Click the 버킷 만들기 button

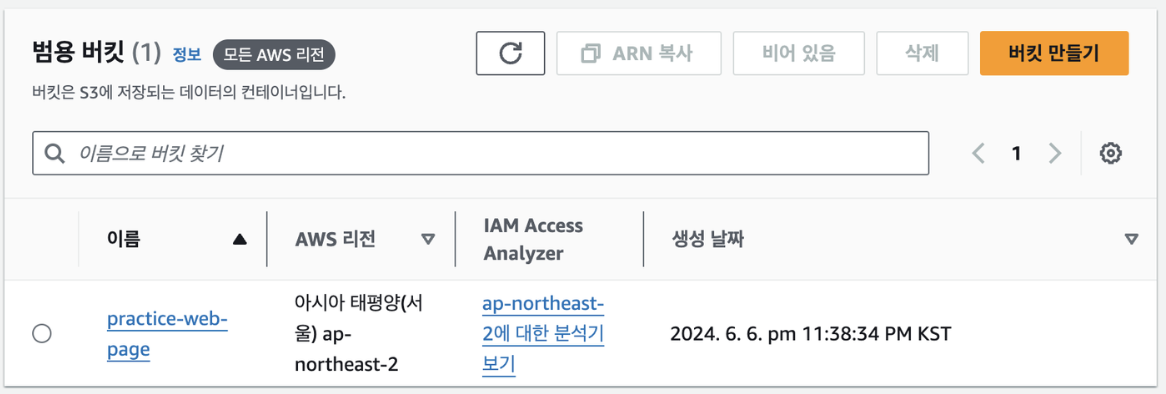point(1054,53)
